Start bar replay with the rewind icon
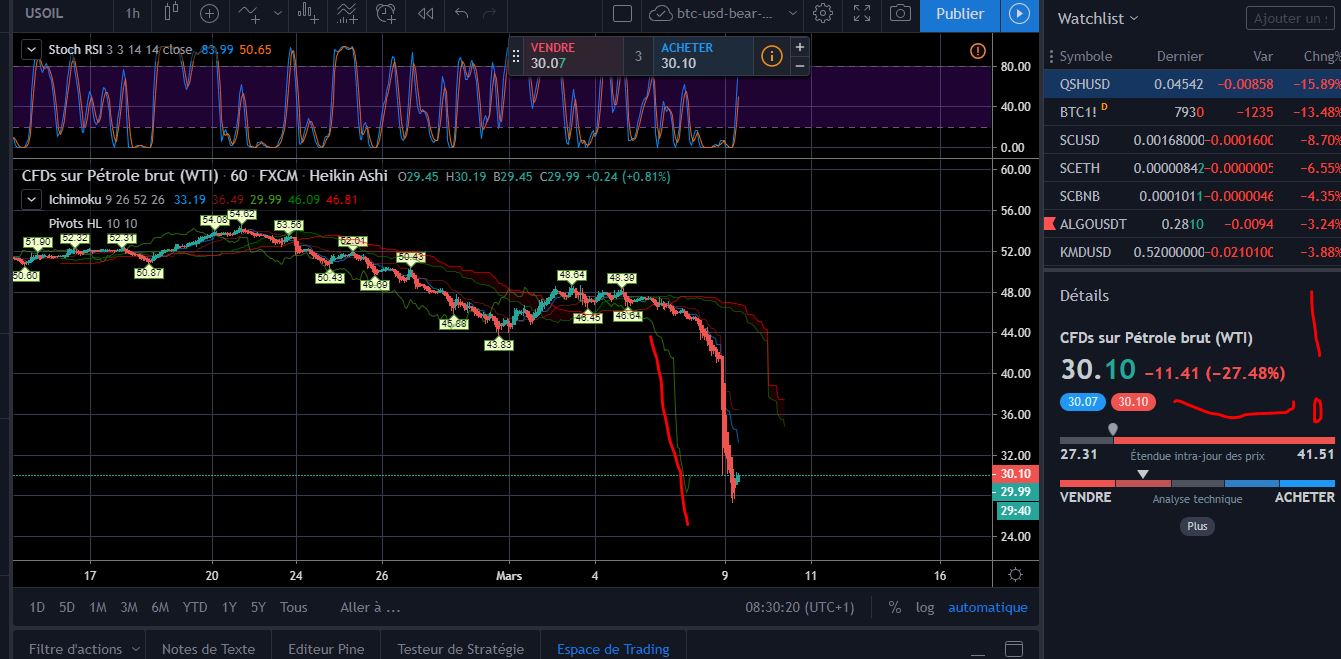Screen dimensions: 1341x659 click(426, 14)
